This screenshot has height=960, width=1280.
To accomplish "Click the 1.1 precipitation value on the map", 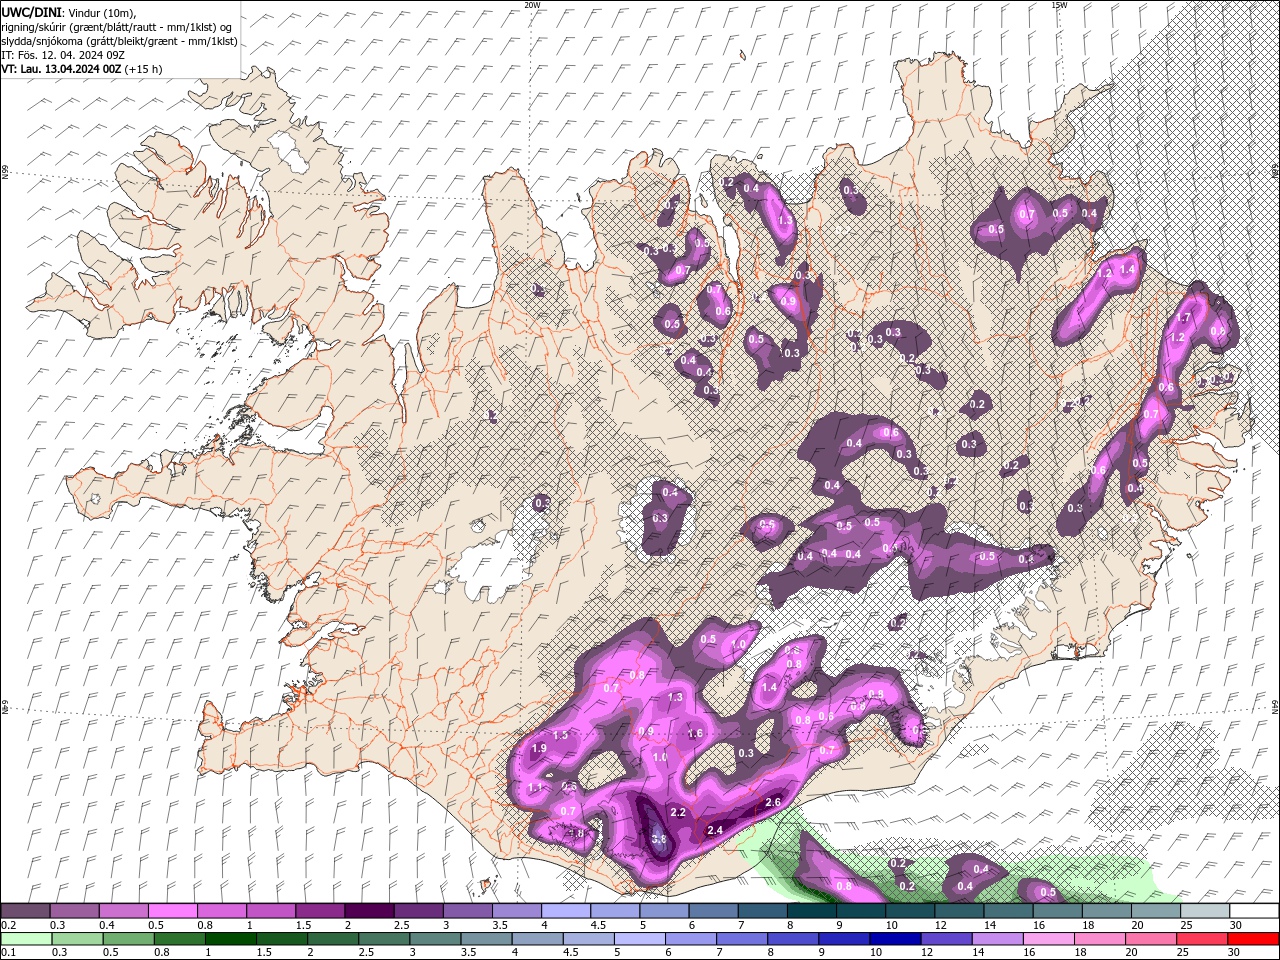I will [x=535, y=788].
